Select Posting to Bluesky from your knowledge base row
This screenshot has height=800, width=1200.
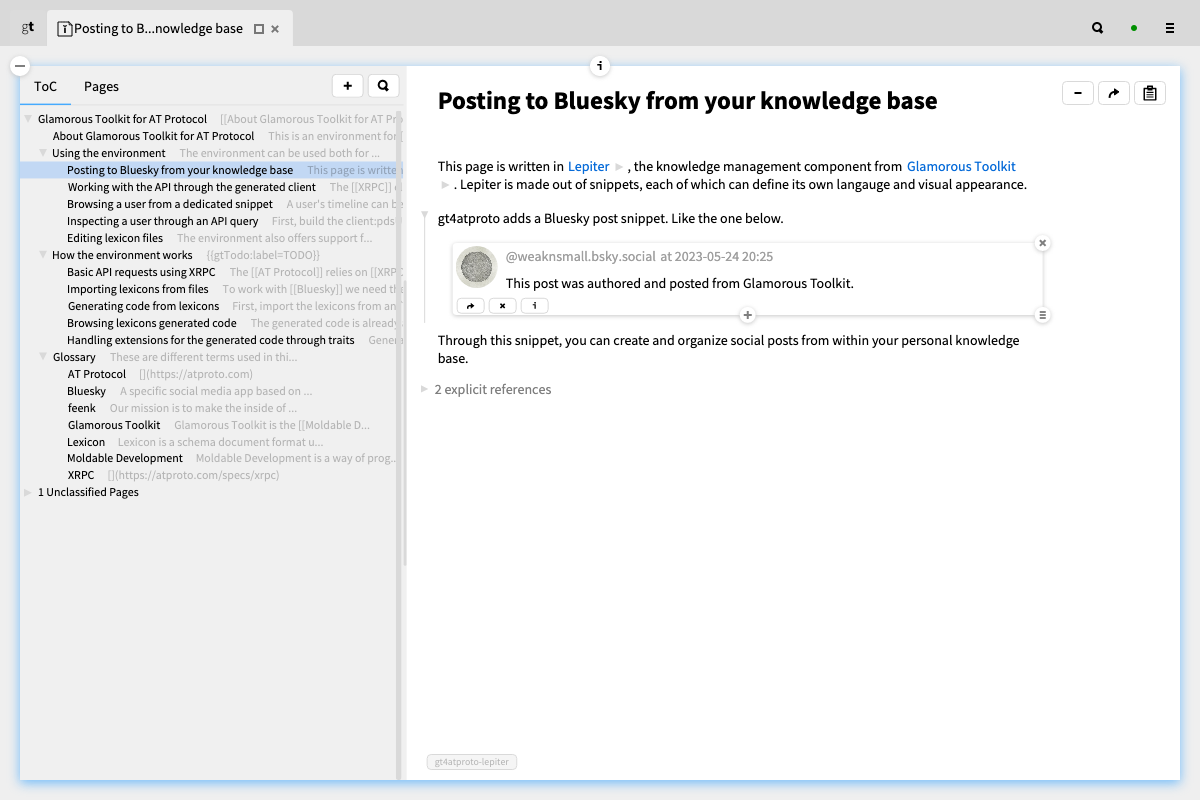[x=209, y=170]
